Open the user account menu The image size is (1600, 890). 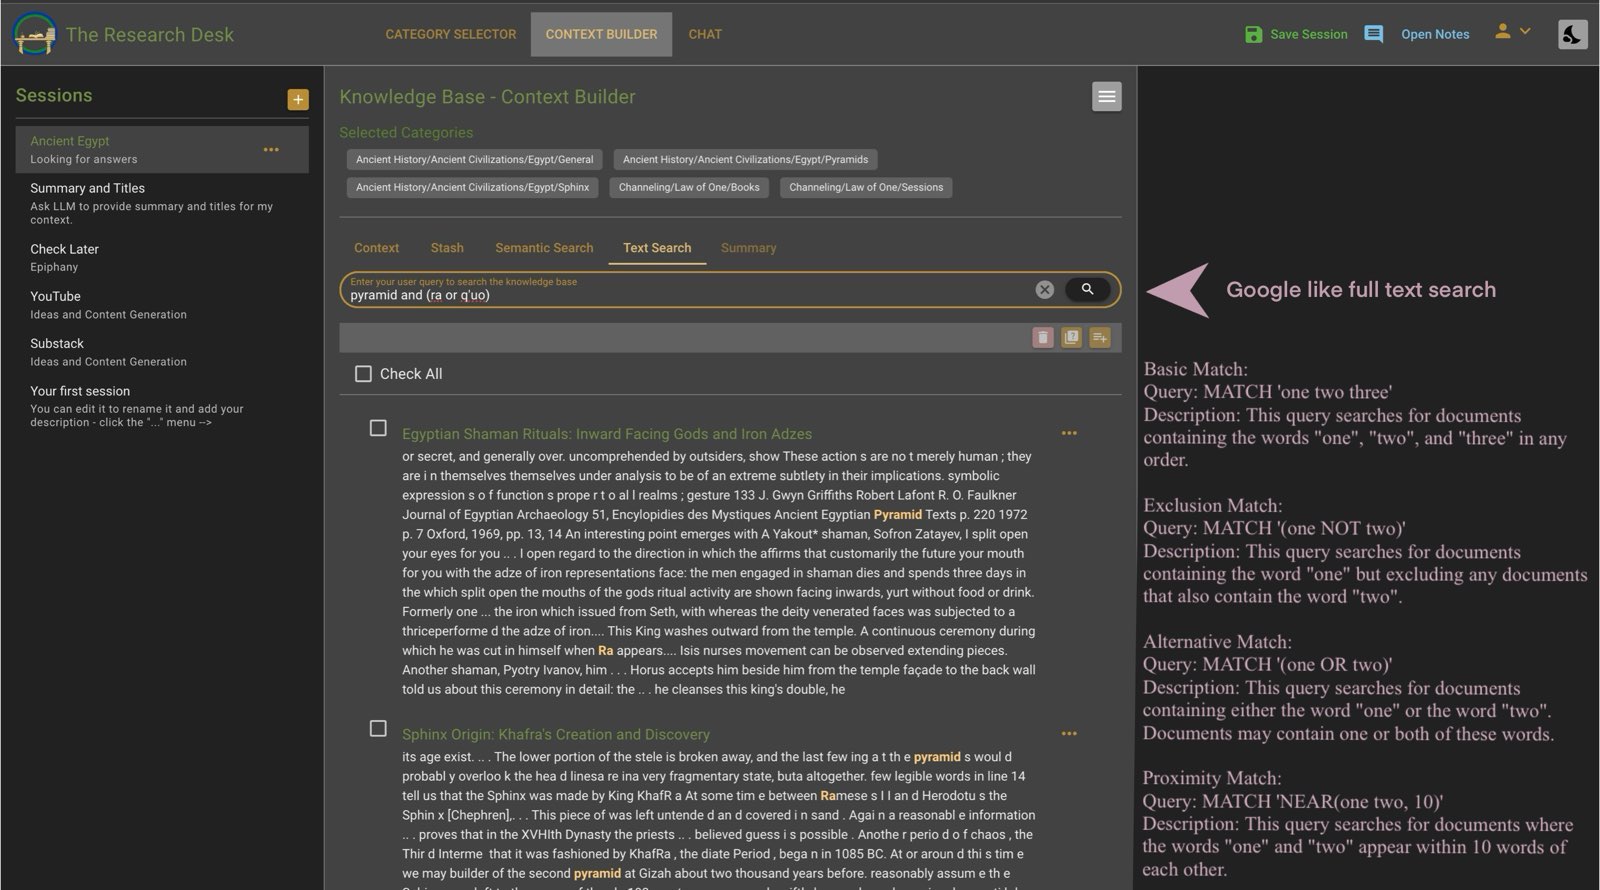point(1512,32)
